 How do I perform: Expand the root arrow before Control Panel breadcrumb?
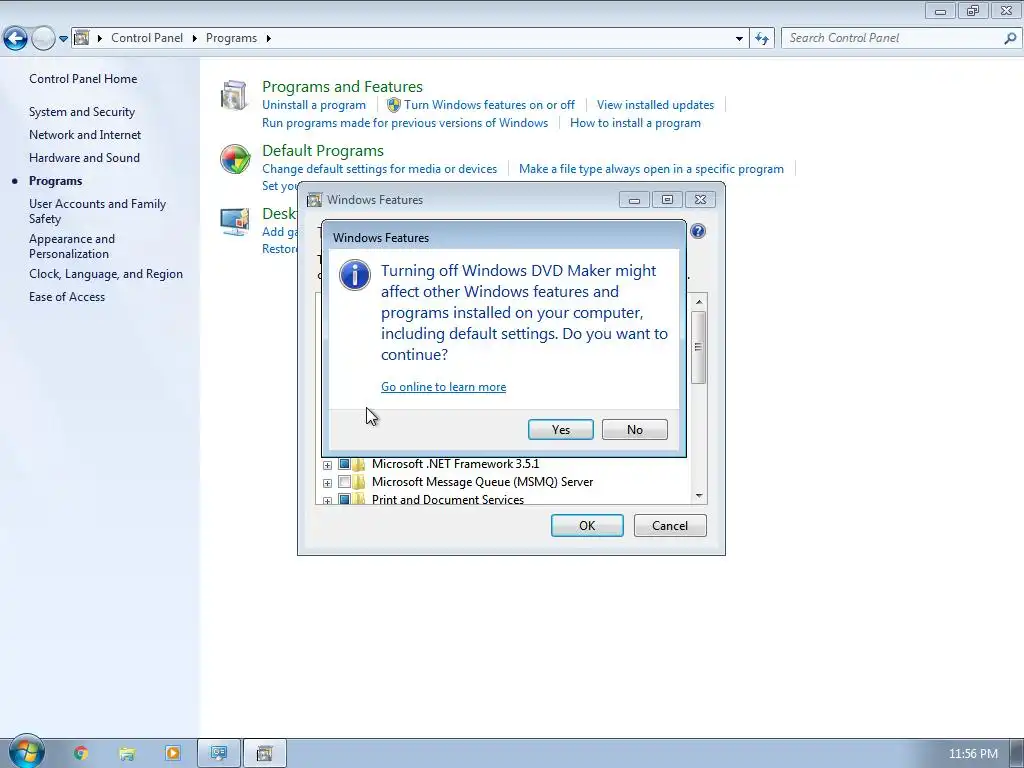pos(100,38)
